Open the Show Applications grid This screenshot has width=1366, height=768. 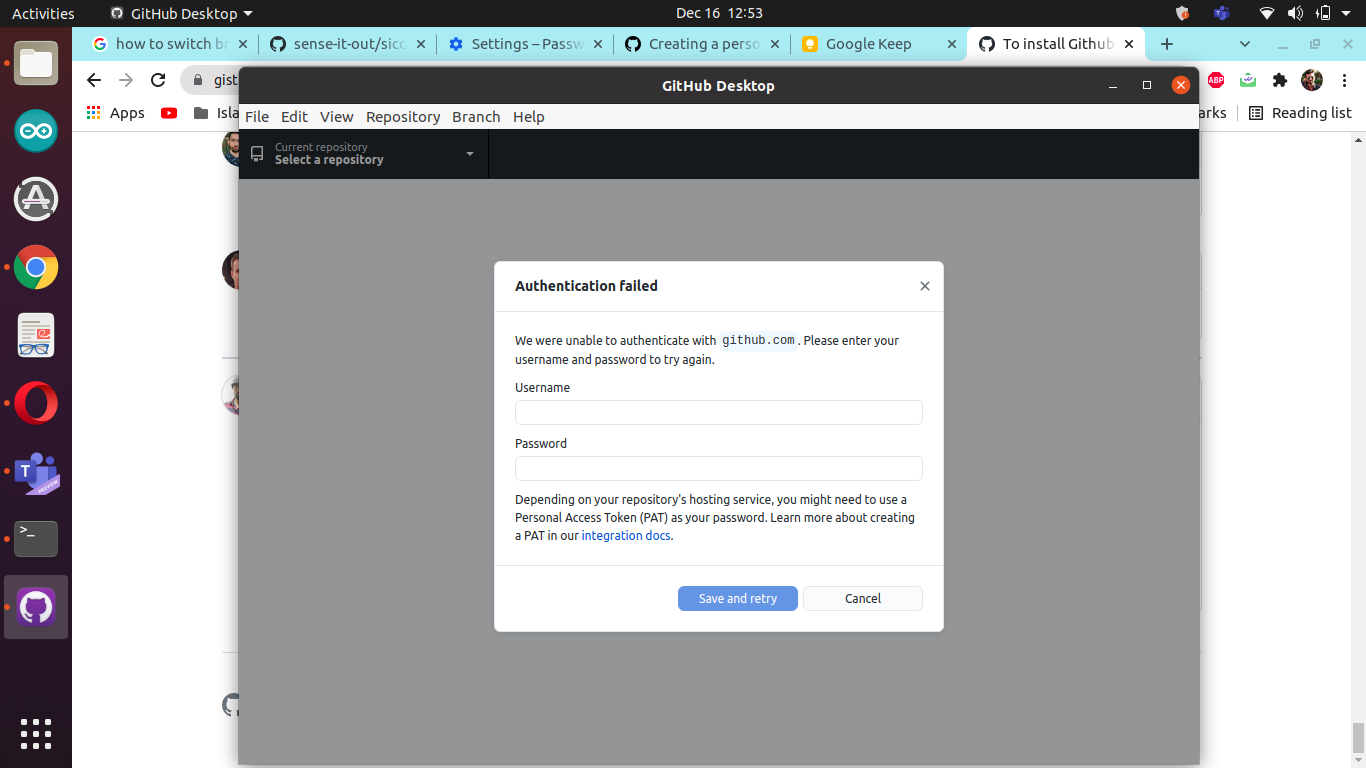[36, 734]
